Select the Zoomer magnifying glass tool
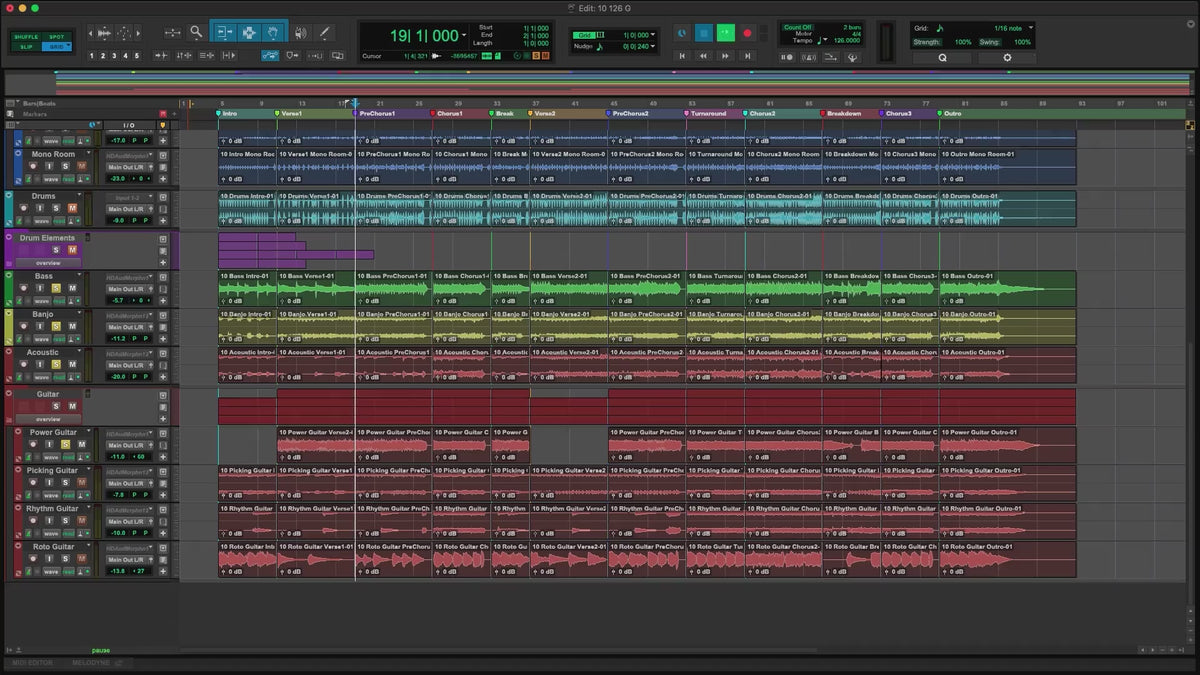Viewport: 1200px width, 675px height. (x=196, y=32)
